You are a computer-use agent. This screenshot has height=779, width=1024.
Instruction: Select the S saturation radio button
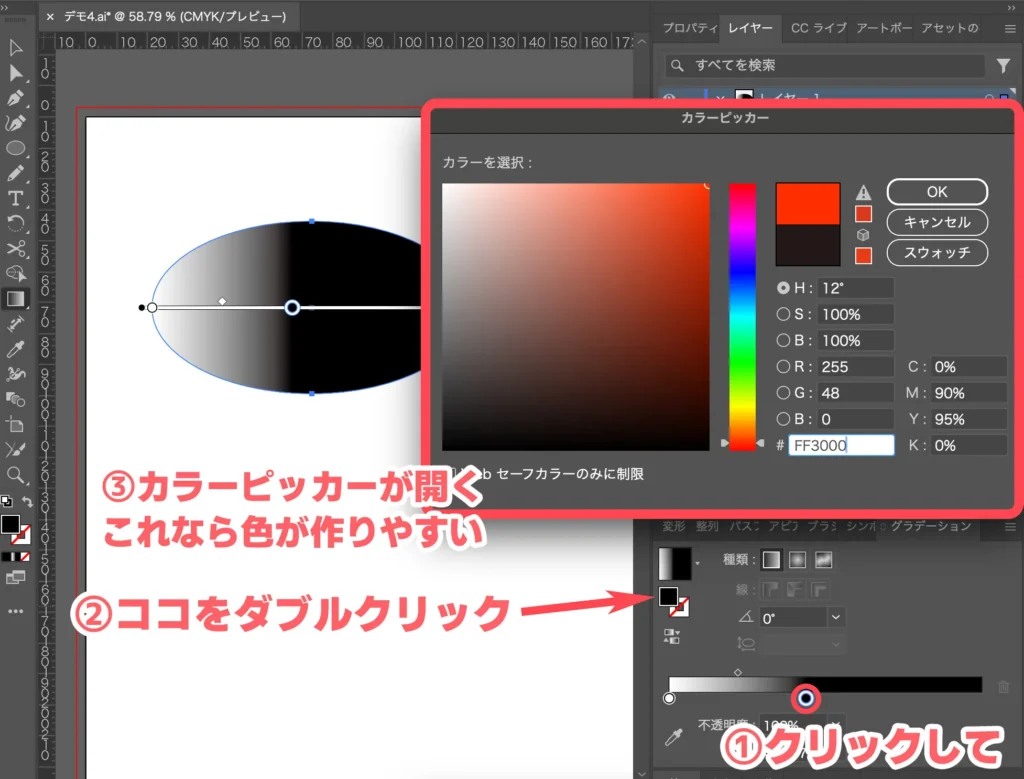coord(784,314)
